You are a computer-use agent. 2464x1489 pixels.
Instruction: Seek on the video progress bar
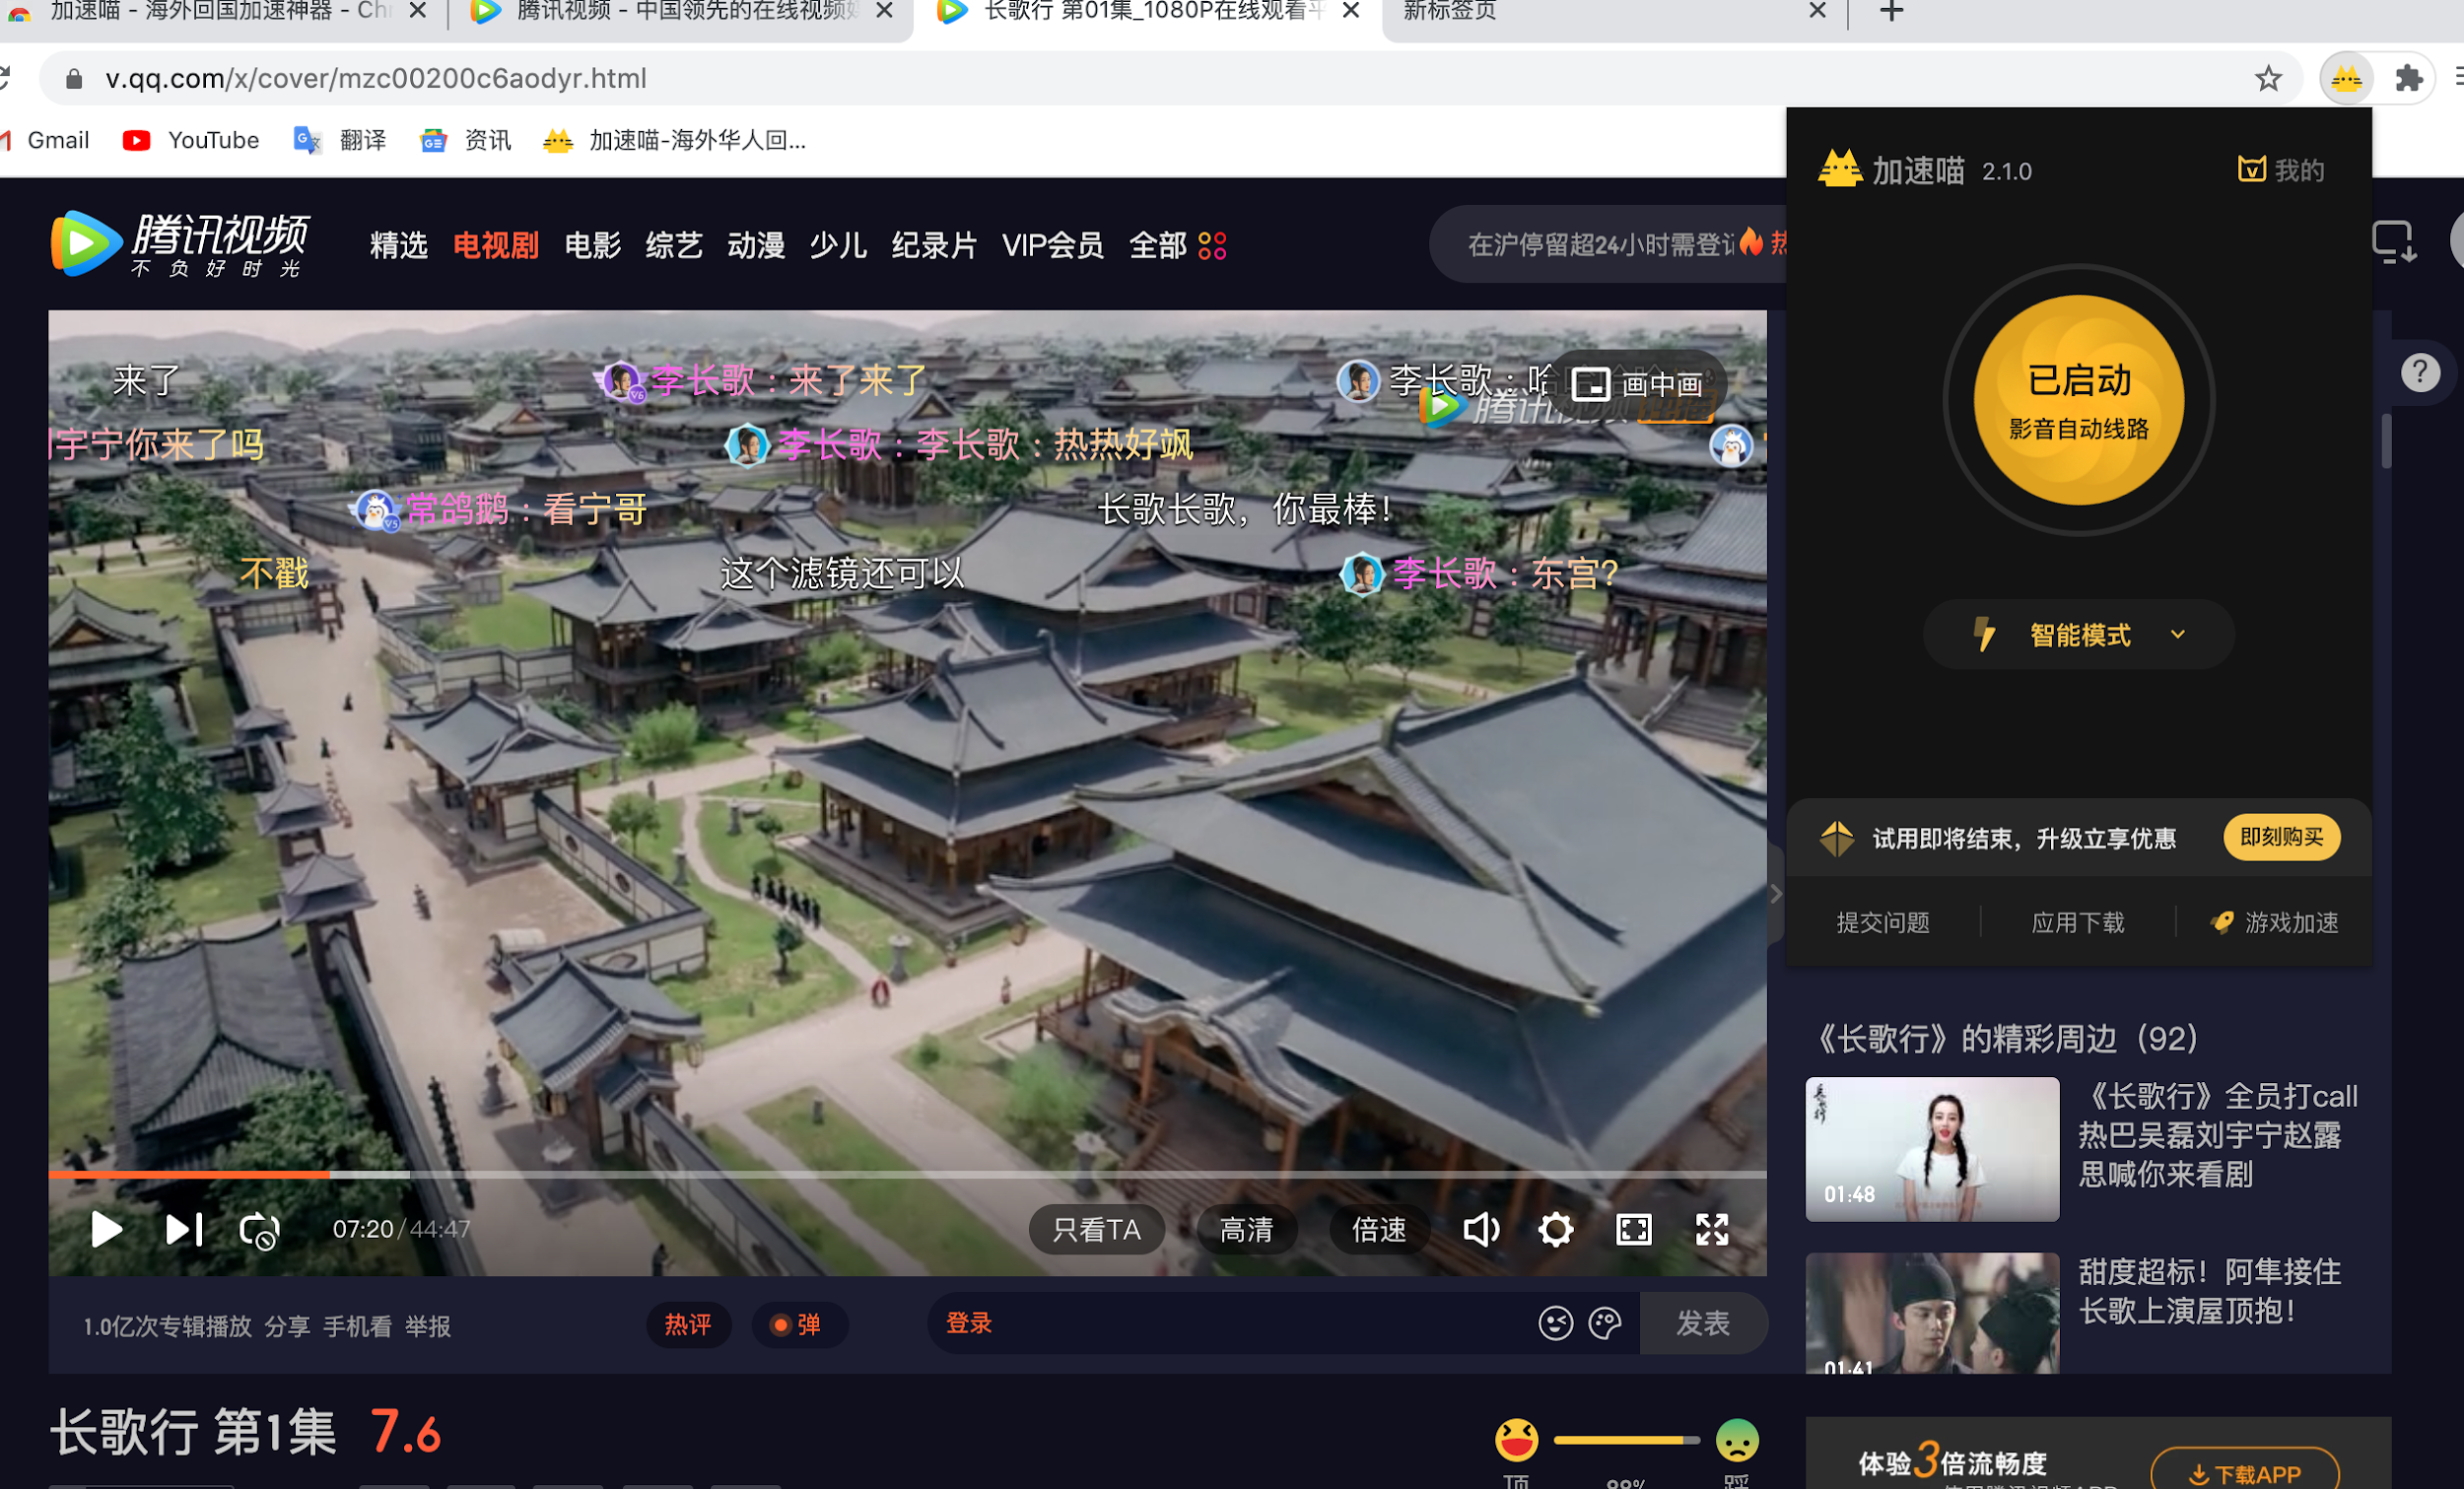click(x=900, y=1174)
